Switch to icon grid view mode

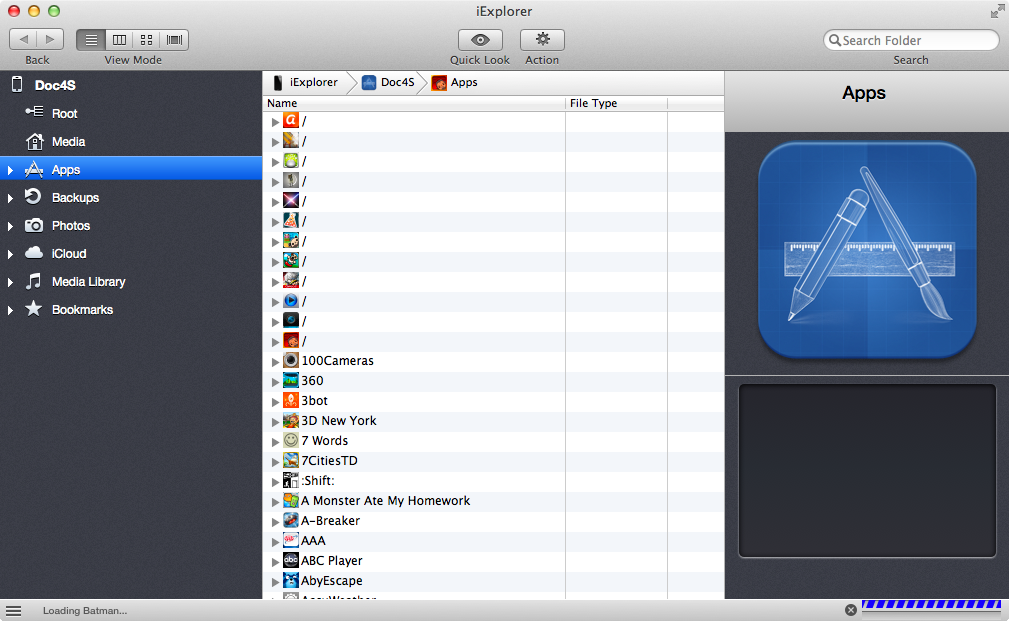click(x=147, y=40)
